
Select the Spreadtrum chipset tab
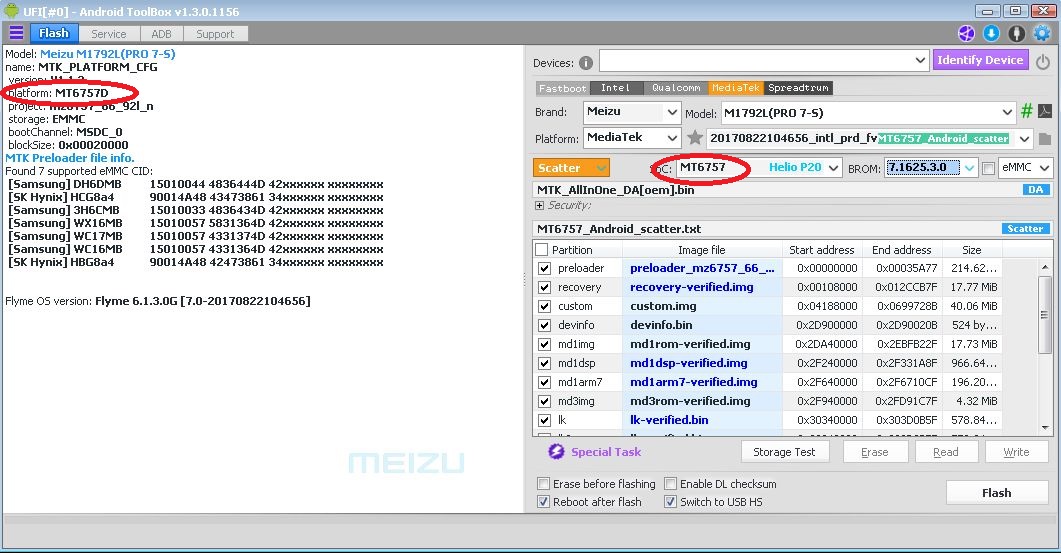pyautogui.click(x=798, y=88)
